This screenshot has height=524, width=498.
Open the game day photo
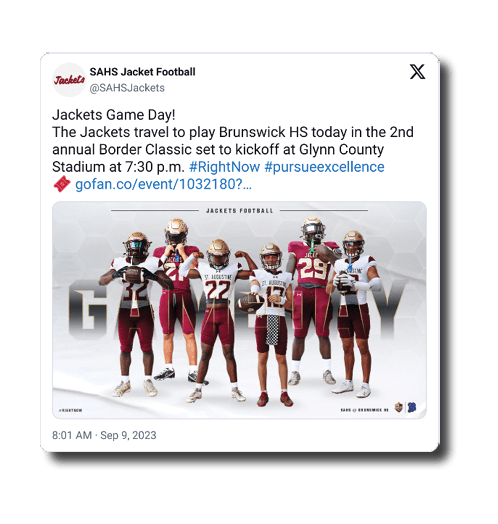click(x=239, y=310)
